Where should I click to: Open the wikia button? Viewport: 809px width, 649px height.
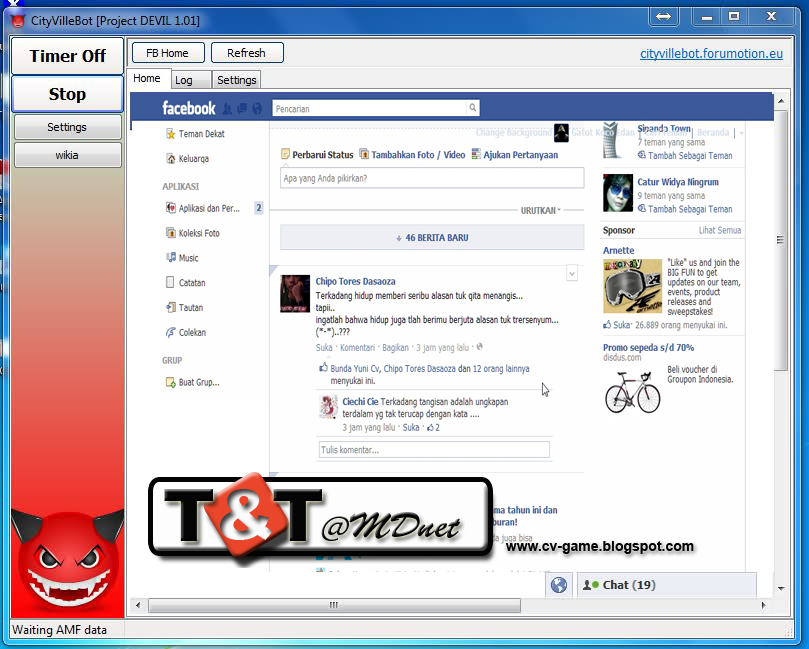click(68, 155)
